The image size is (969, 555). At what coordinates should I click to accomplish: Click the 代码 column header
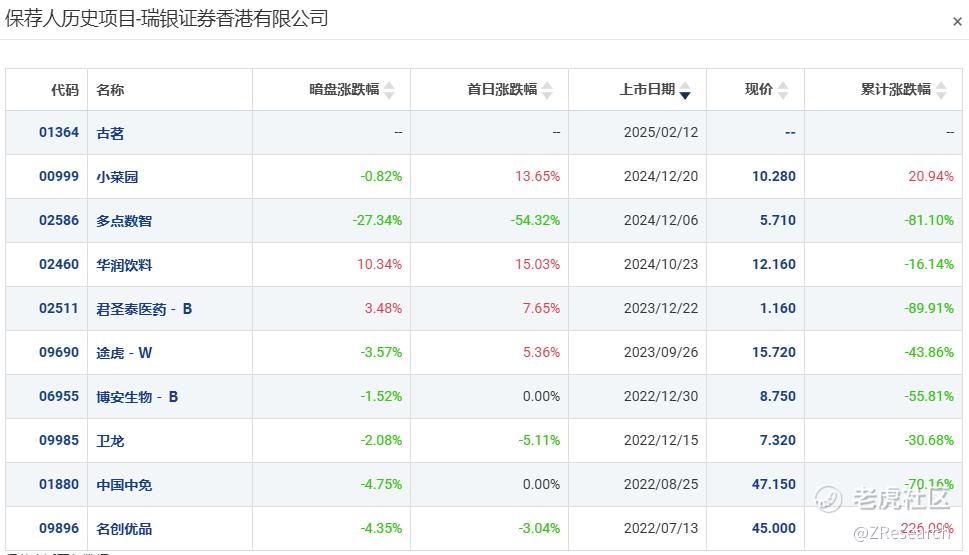[x=65, y=90]
